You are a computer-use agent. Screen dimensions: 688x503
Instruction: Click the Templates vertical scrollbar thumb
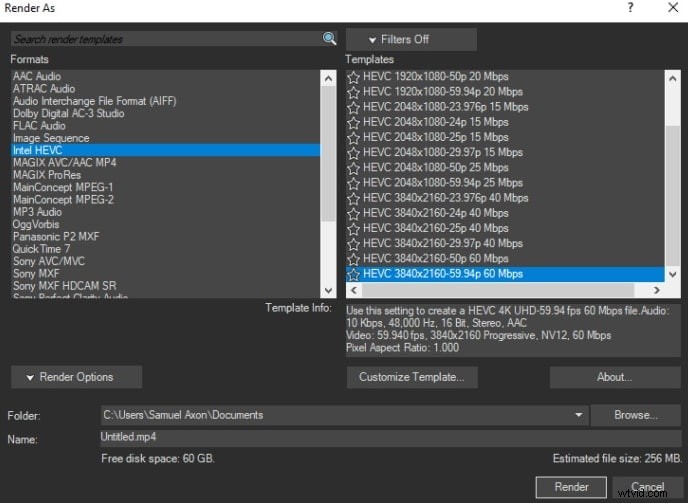coord(673,195)
